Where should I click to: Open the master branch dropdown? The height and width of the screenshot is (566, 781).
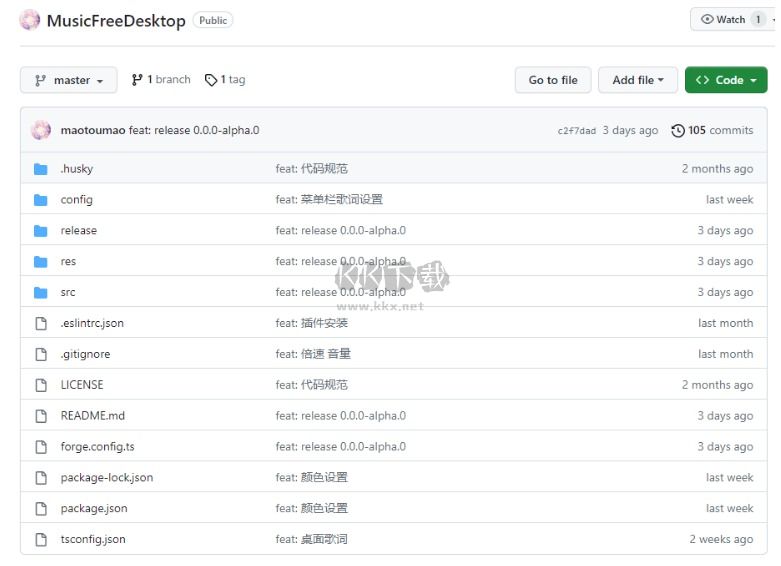coord(69,80)
